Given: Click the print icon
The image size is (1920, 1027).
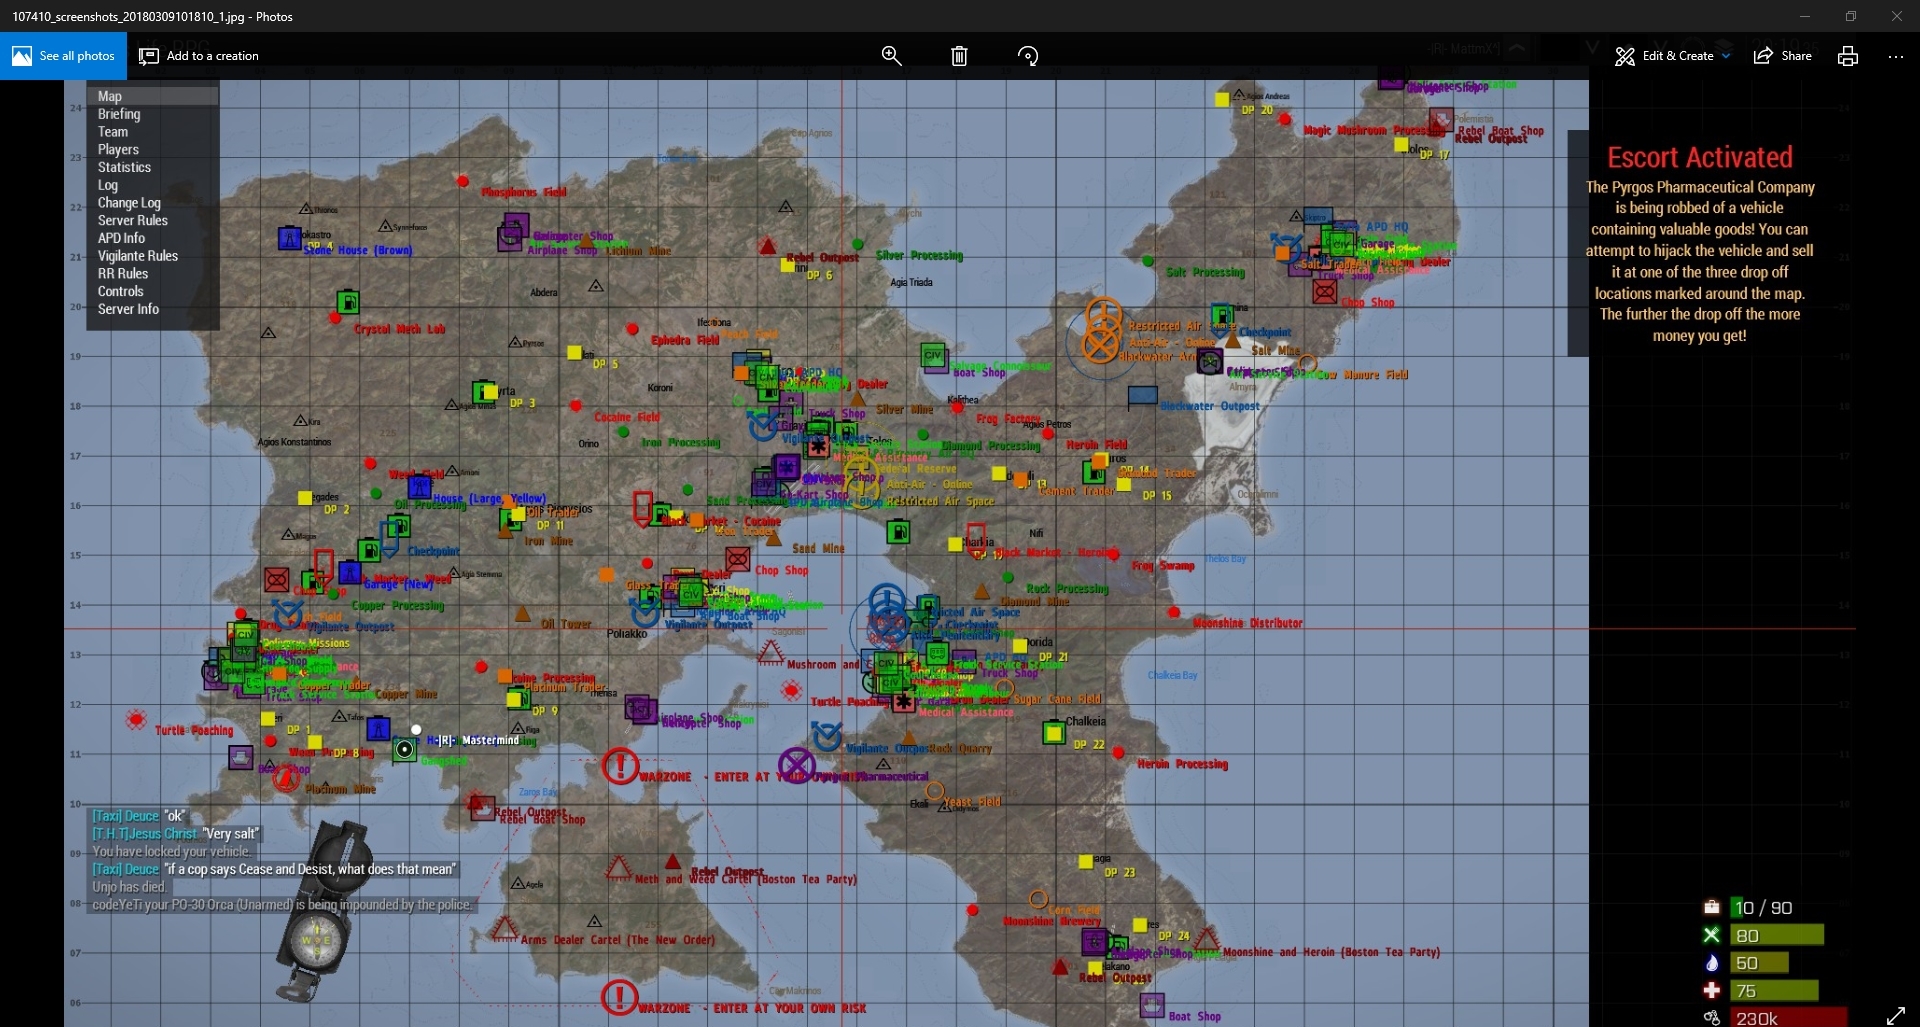Looking at the screenshot, I should (1848, 56).
